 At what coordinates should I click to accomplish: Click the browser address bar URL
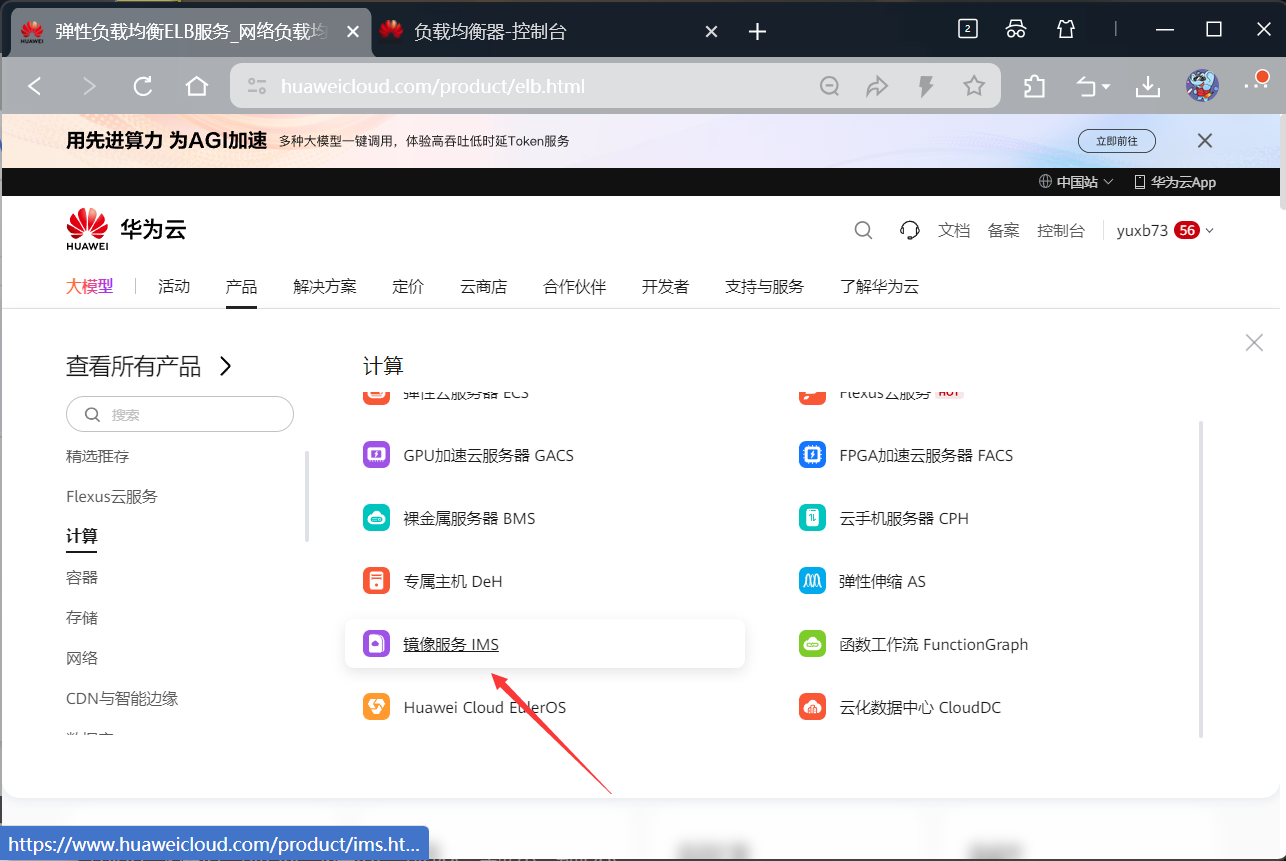tap(433, 86)
